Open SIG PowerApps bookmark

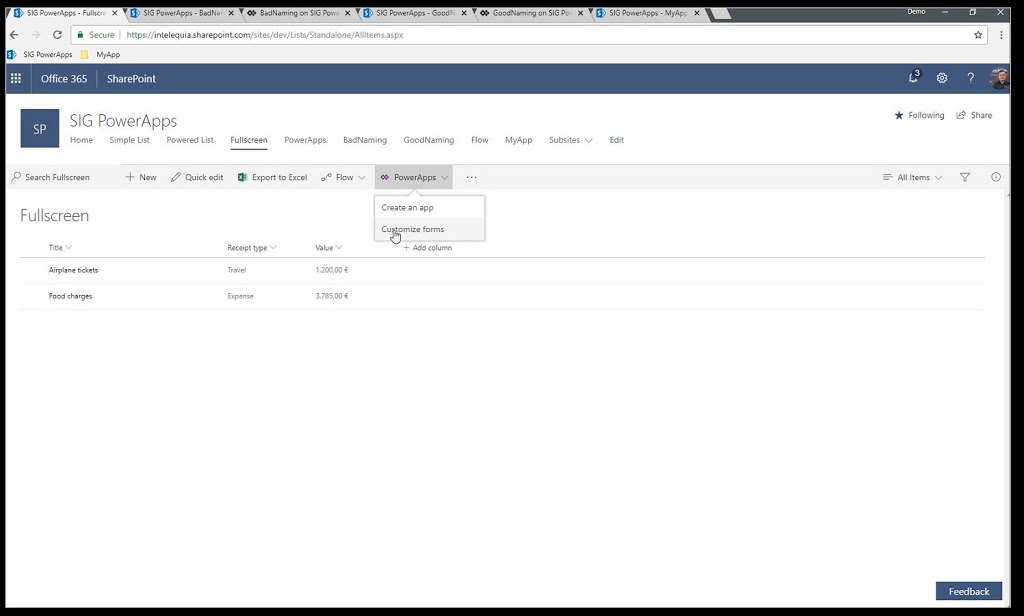(40, 55)
